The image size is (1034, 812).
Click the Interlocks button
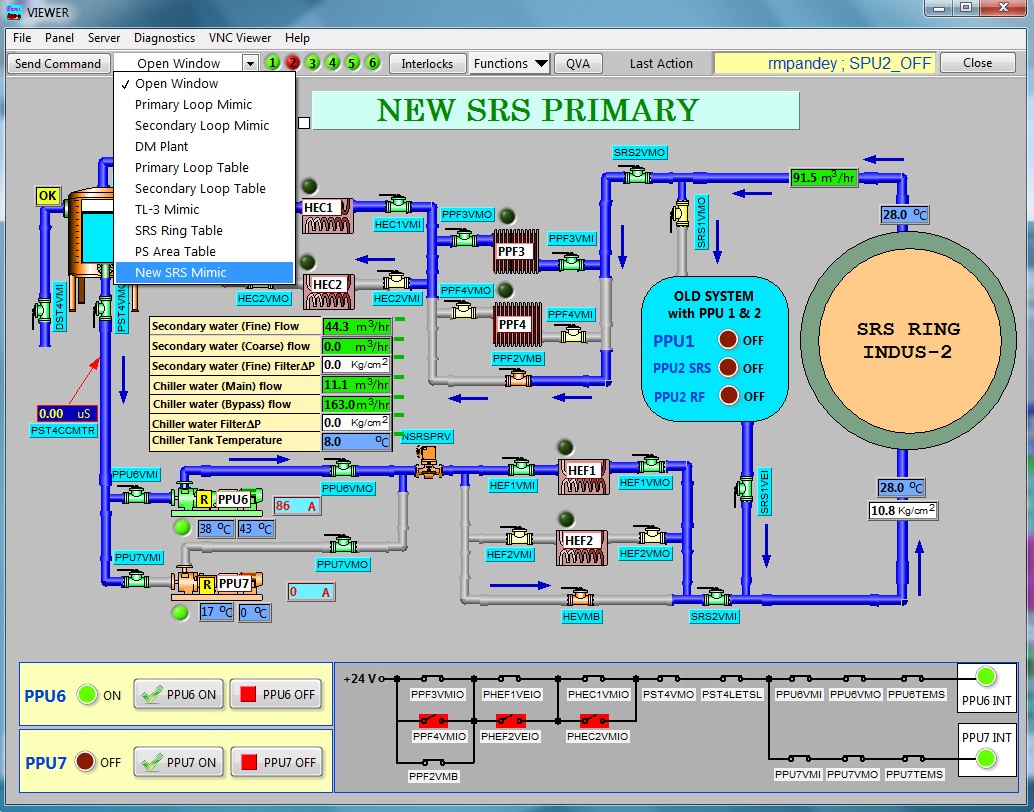(427, 63)
